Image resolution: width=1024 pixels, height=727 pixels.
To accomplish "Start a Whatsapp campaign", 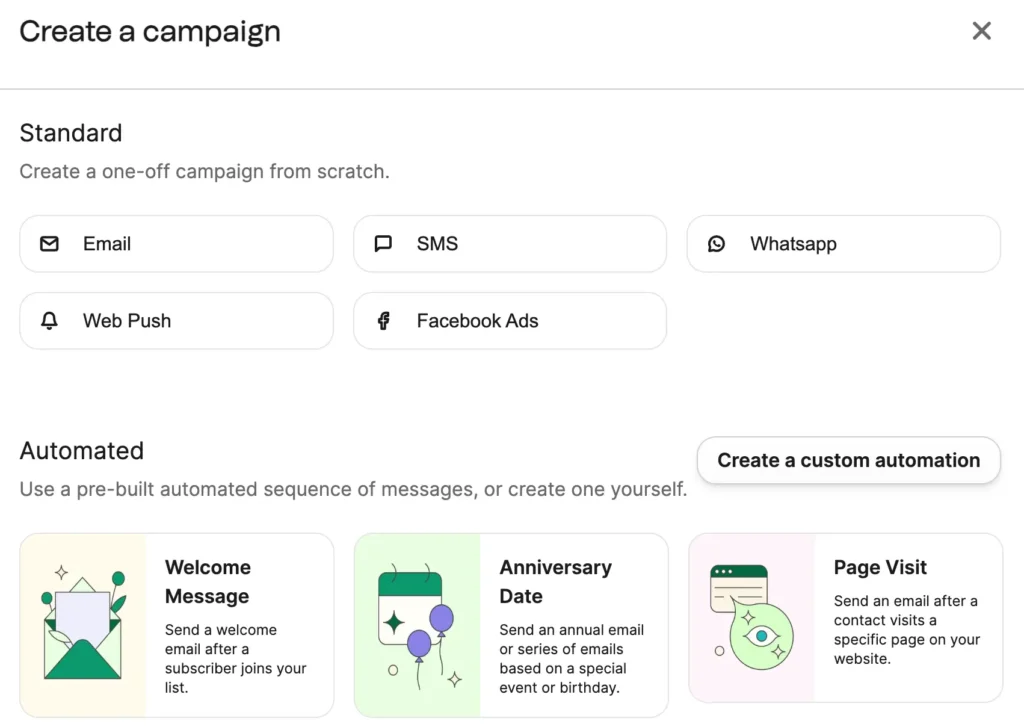I will (844, 244).
